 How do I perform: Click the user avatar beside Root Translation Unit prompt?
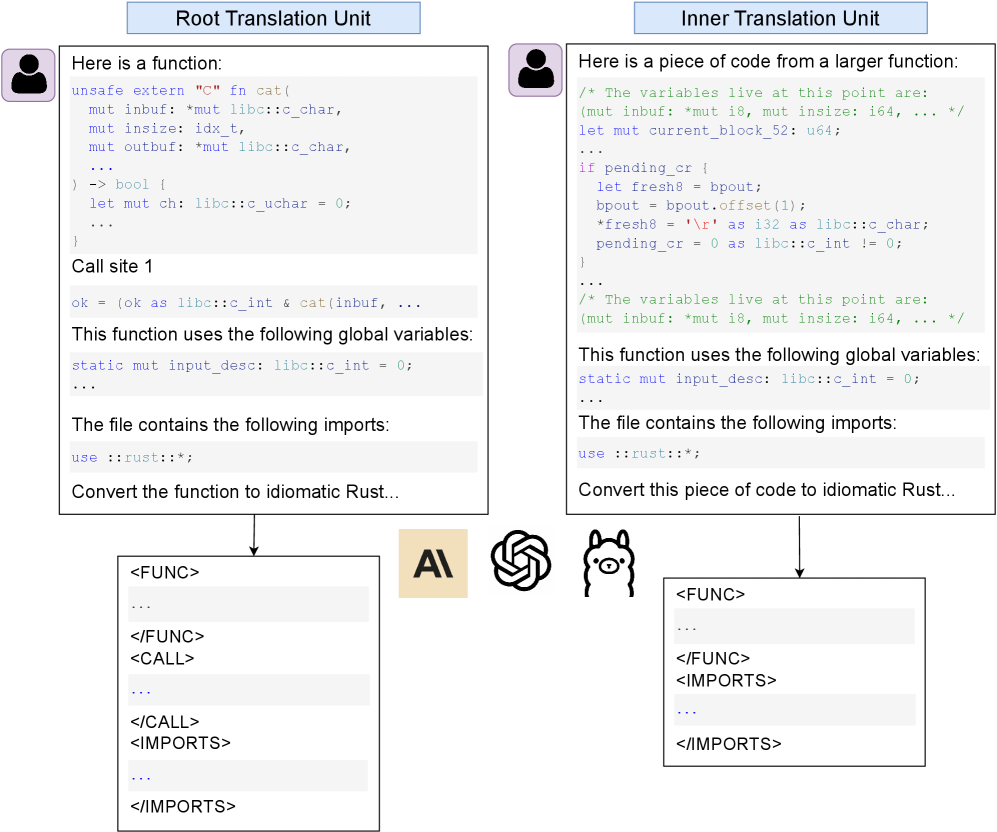[28, 76]
